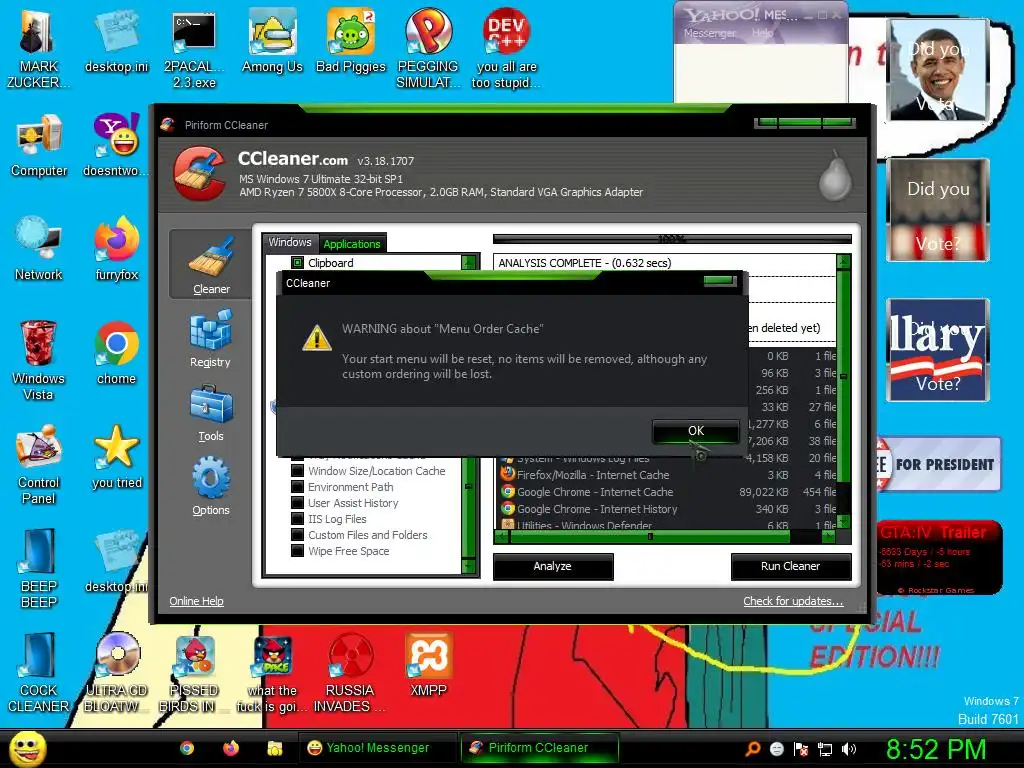The width and height of the screenshot is (1024, 768).
Task: Toggle the Custom Files and Folders checkbox
Action: pos(297,535)
